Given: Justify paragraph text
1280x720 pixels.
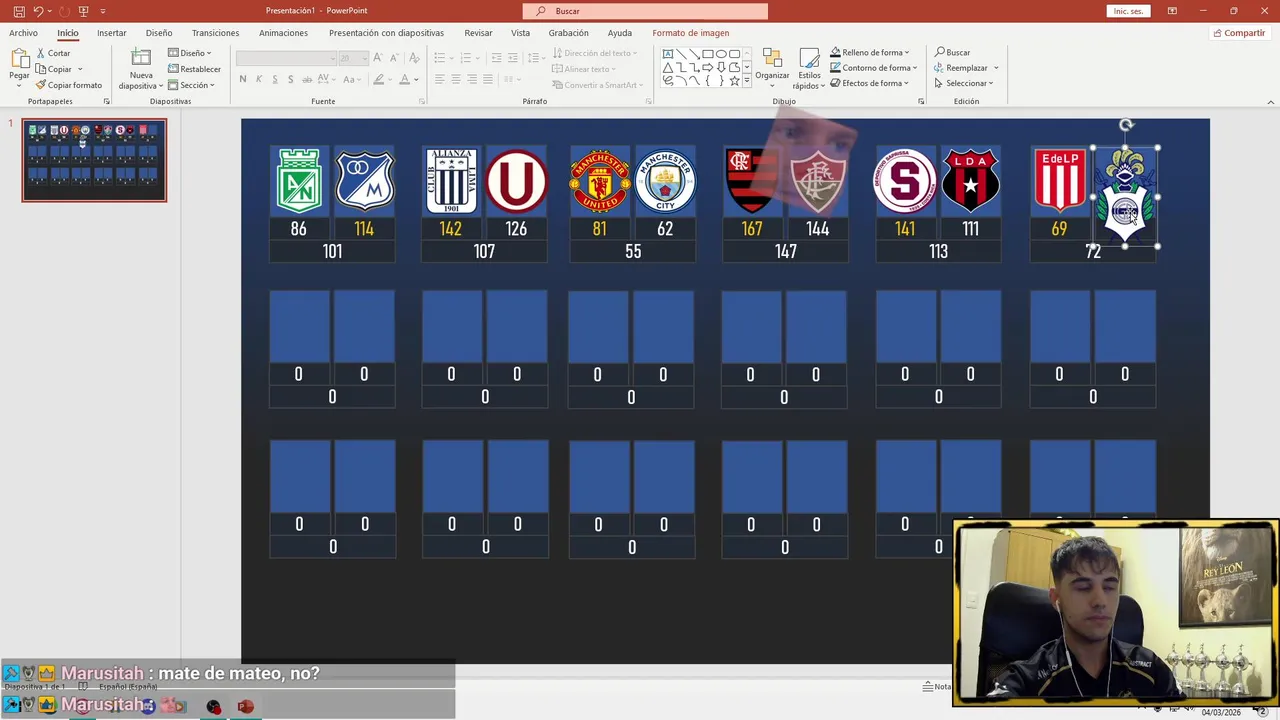Looking at the screenshot, I should pos(487,79).
